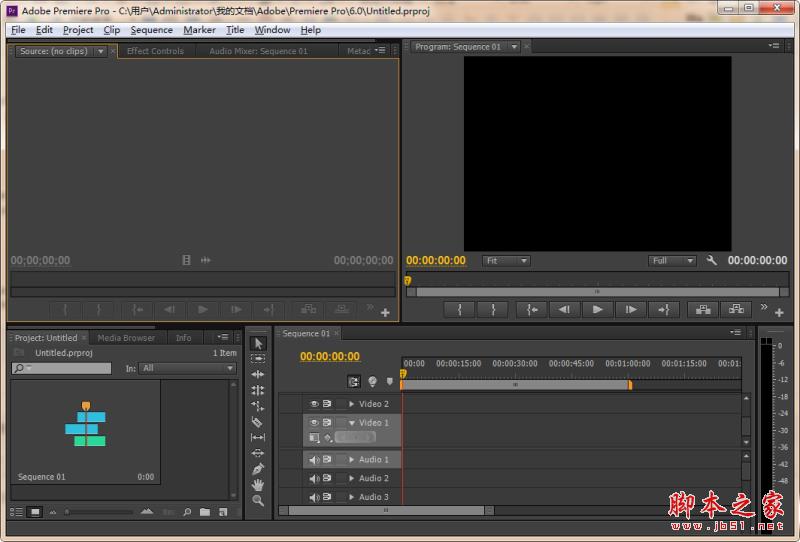Open the File menu

click(x=18, y=30)
